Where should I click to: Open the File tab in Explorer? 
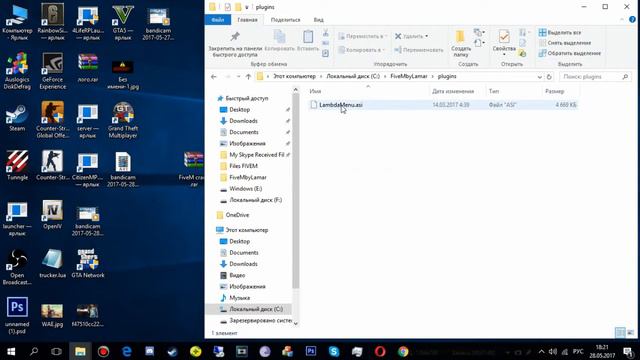pos(218,20)
